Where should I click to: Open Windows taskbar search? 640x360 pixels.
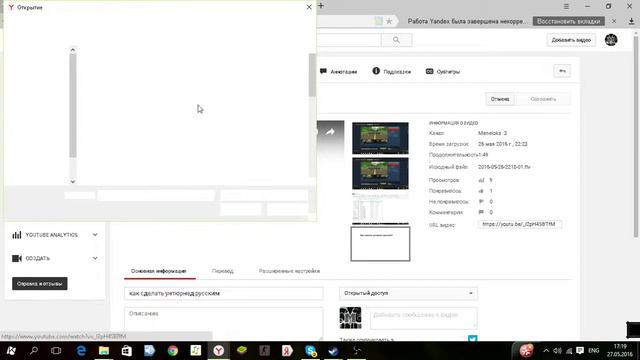[x=34, y=351]
